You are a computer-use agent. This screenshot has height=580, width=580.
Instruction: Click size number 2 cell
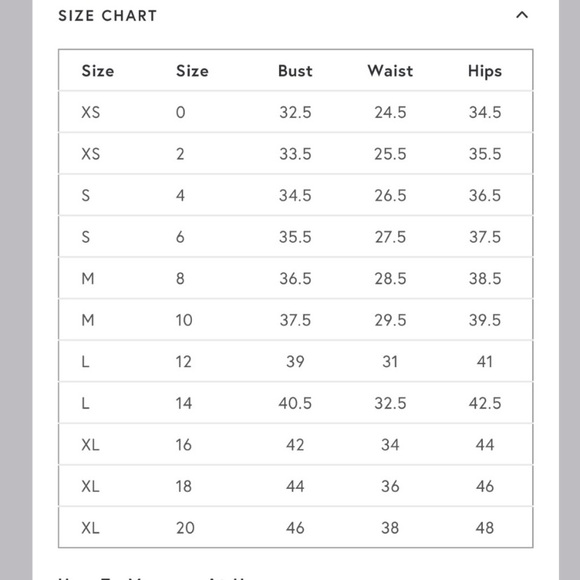[180, 154]
